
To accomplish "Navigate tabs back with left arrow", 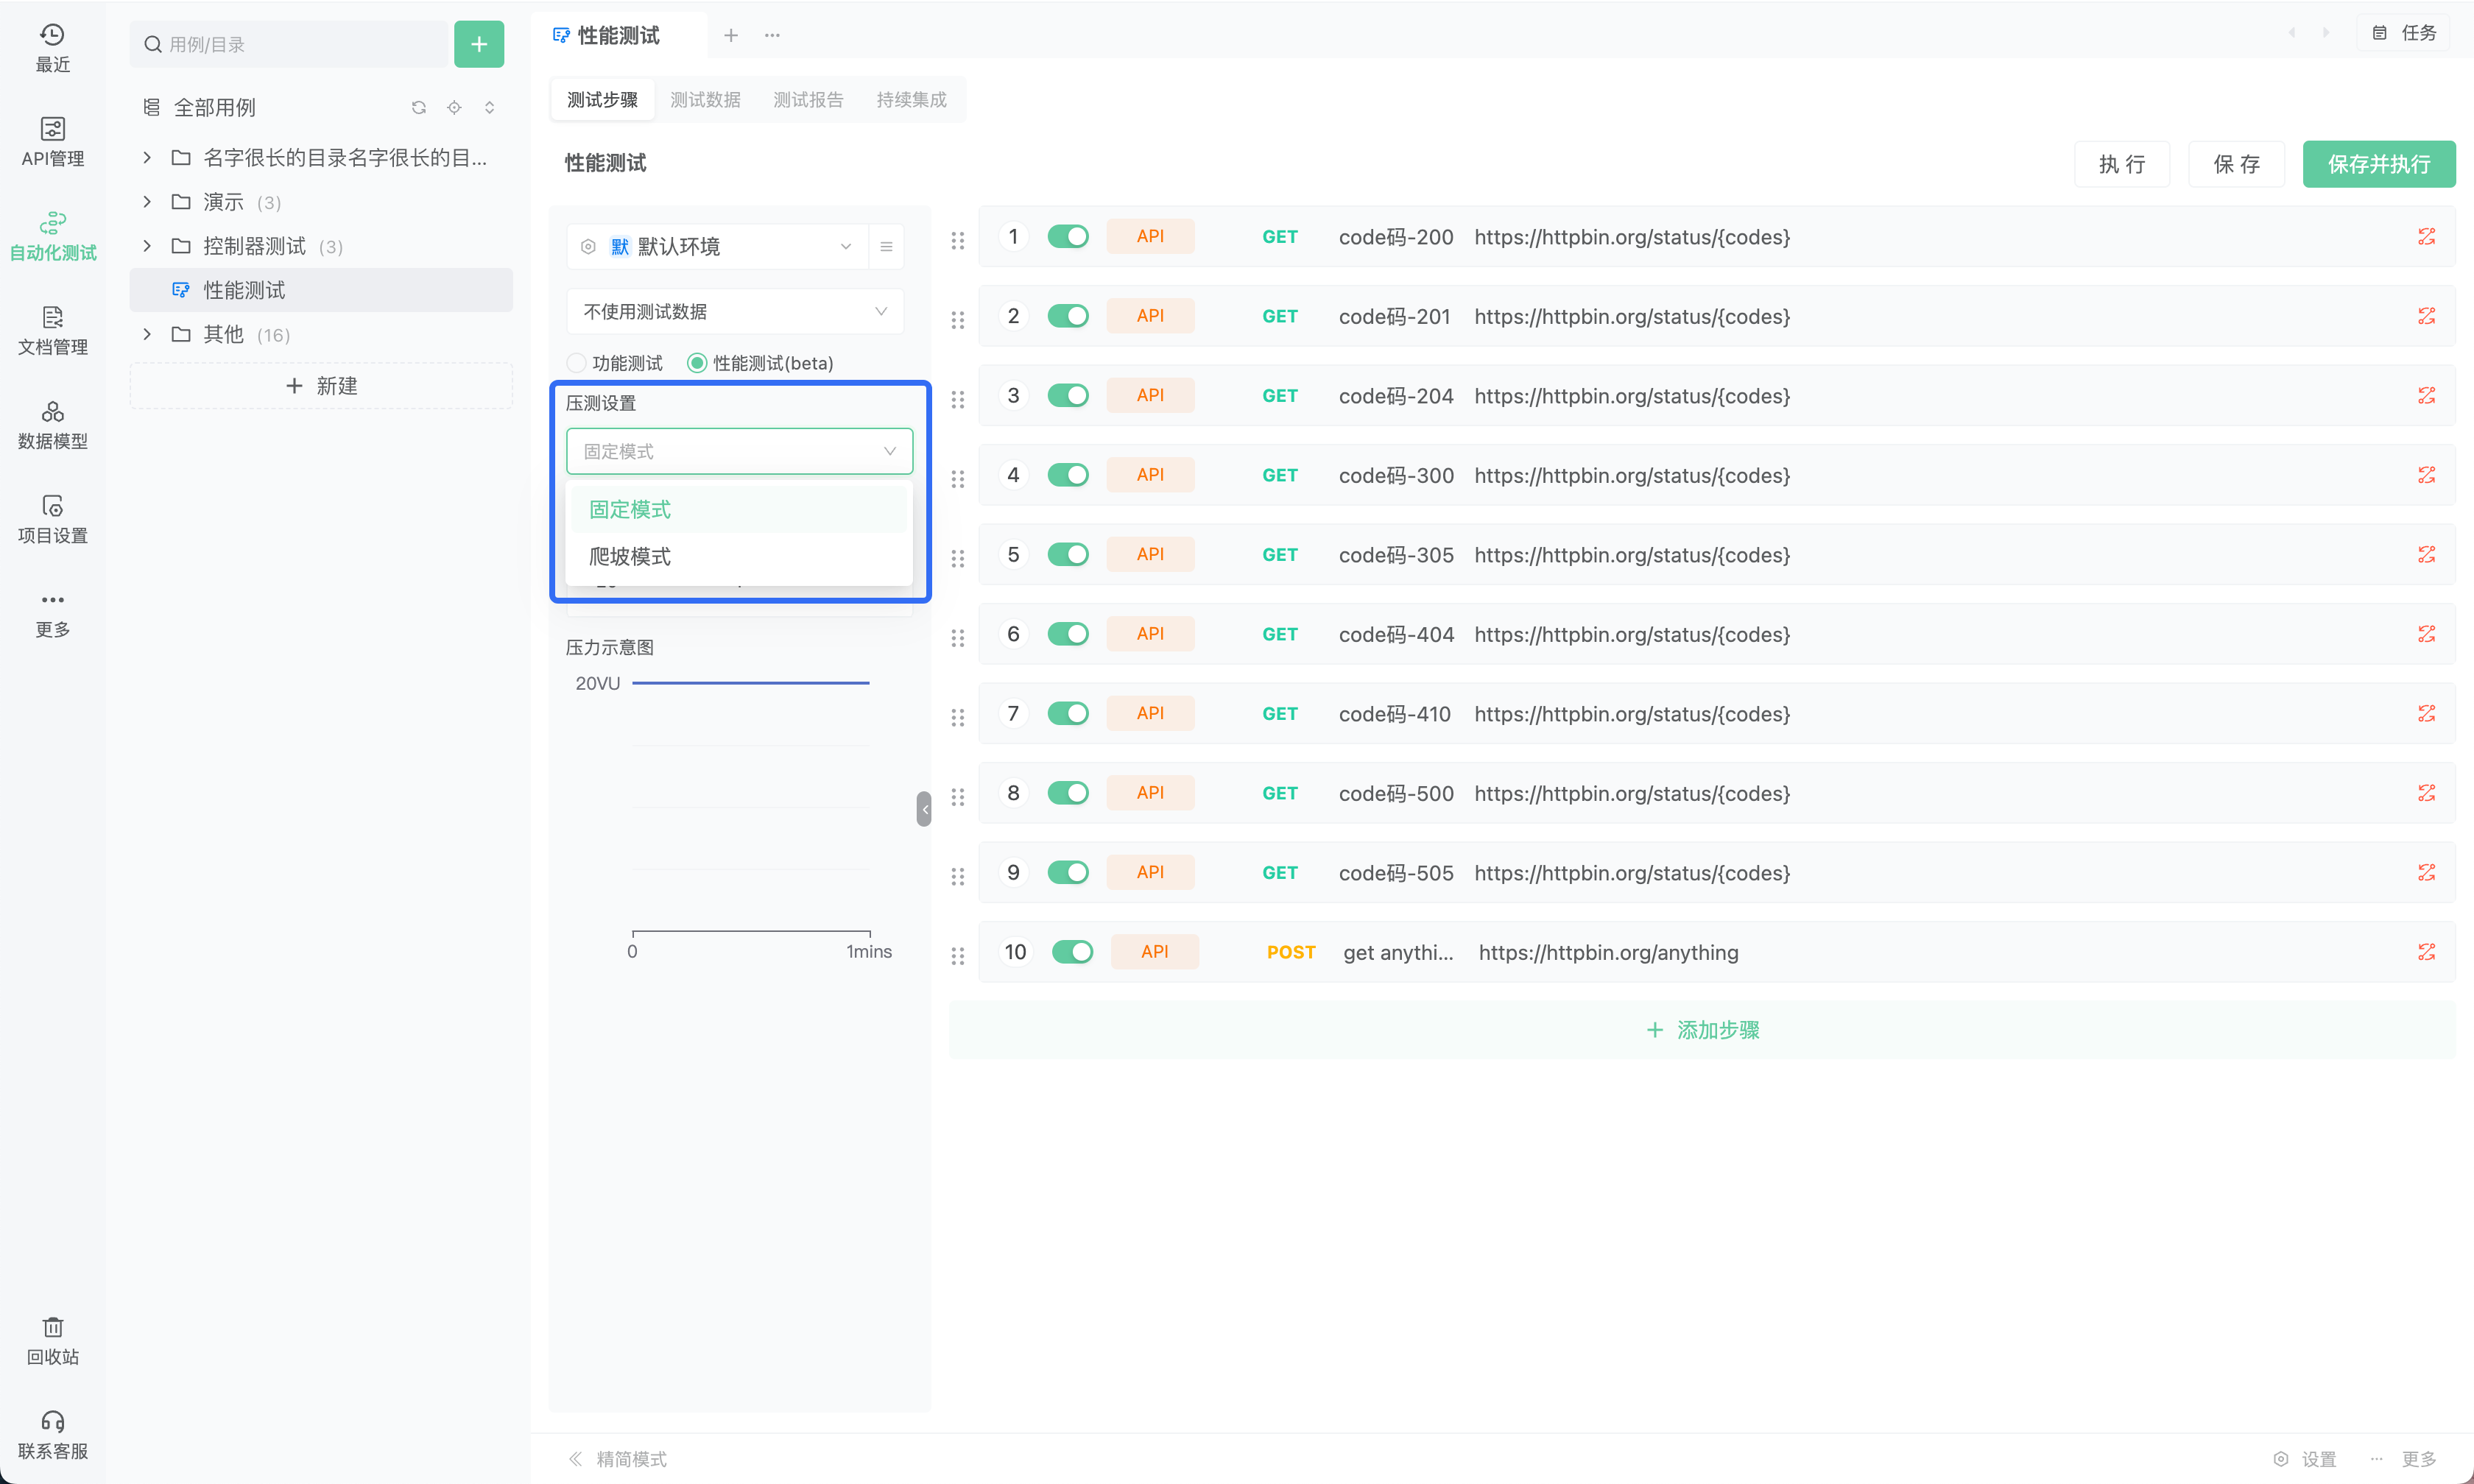I will tap(2292, 33).
